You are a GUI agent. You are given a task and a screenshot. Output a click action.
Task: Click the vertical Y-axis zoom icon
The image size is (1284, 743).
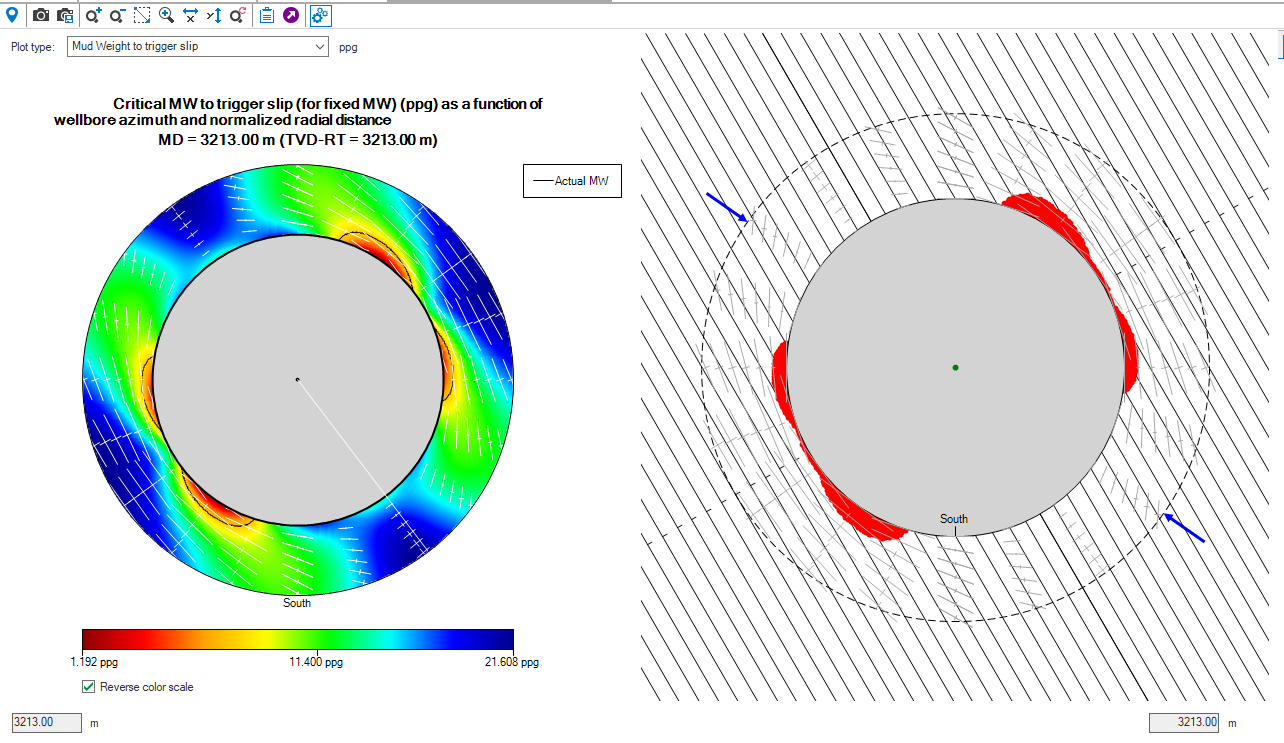pos(214,15)
